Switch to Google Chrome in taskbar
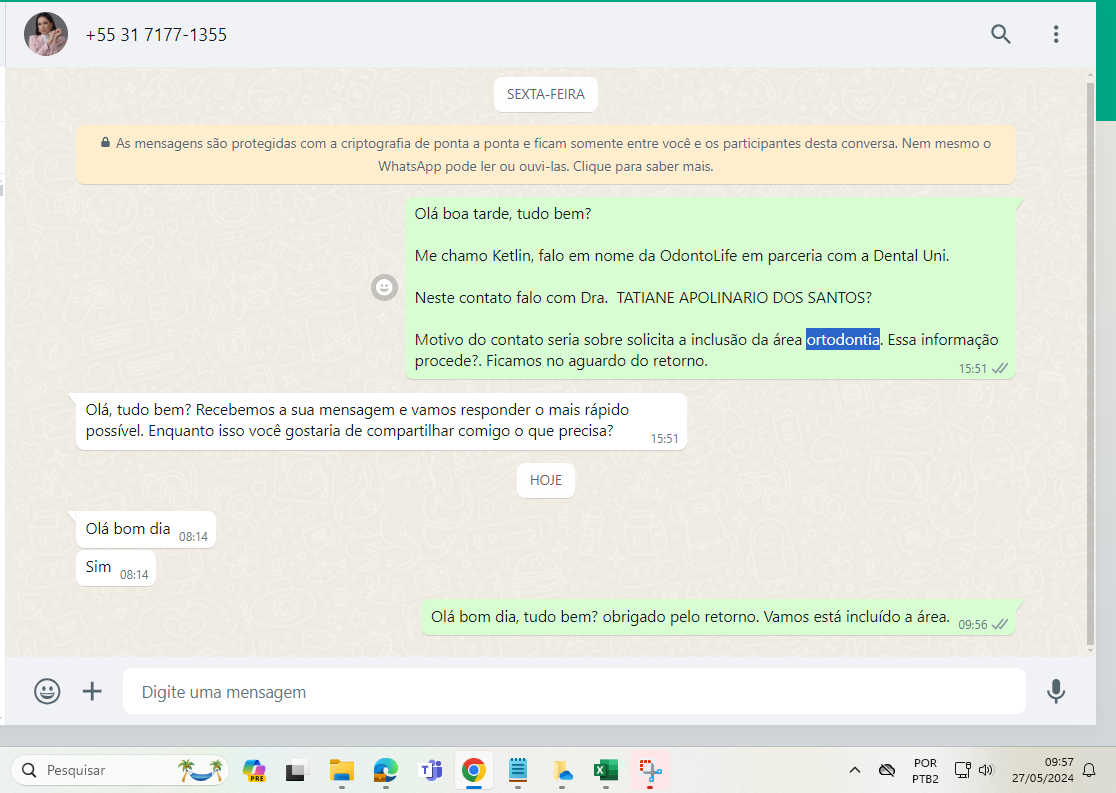Viewport: 1116px width, 793px height. click(x=474, y=770)
